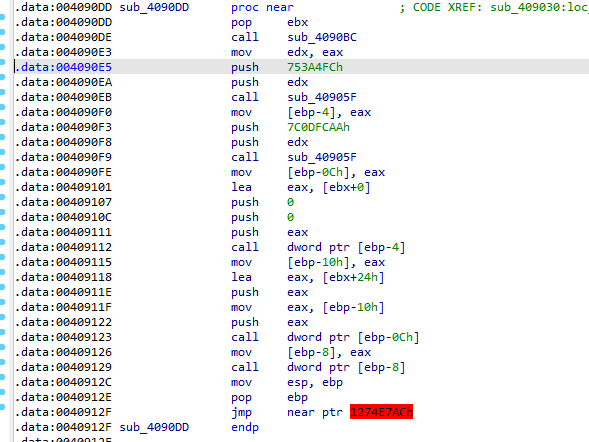Click the pop ebp operand
Screen dimensions: 589x442
click(298, 397)
